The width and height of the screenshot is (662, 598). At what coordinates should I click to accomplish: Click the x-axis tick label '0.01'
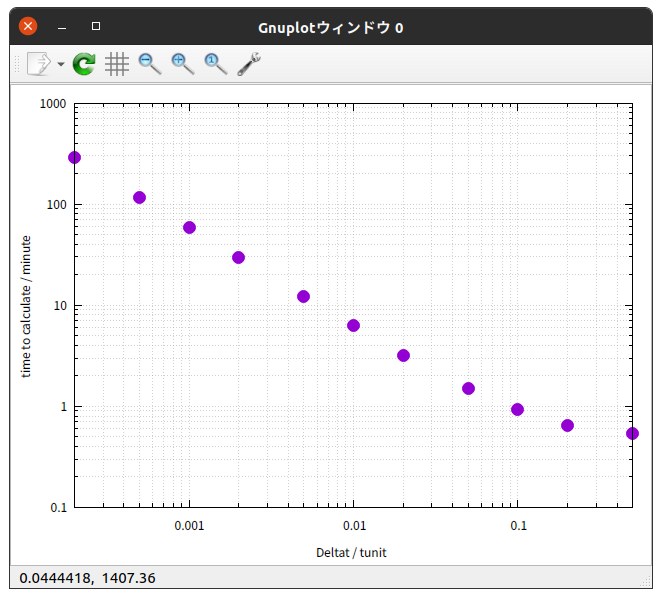(354, 526)
